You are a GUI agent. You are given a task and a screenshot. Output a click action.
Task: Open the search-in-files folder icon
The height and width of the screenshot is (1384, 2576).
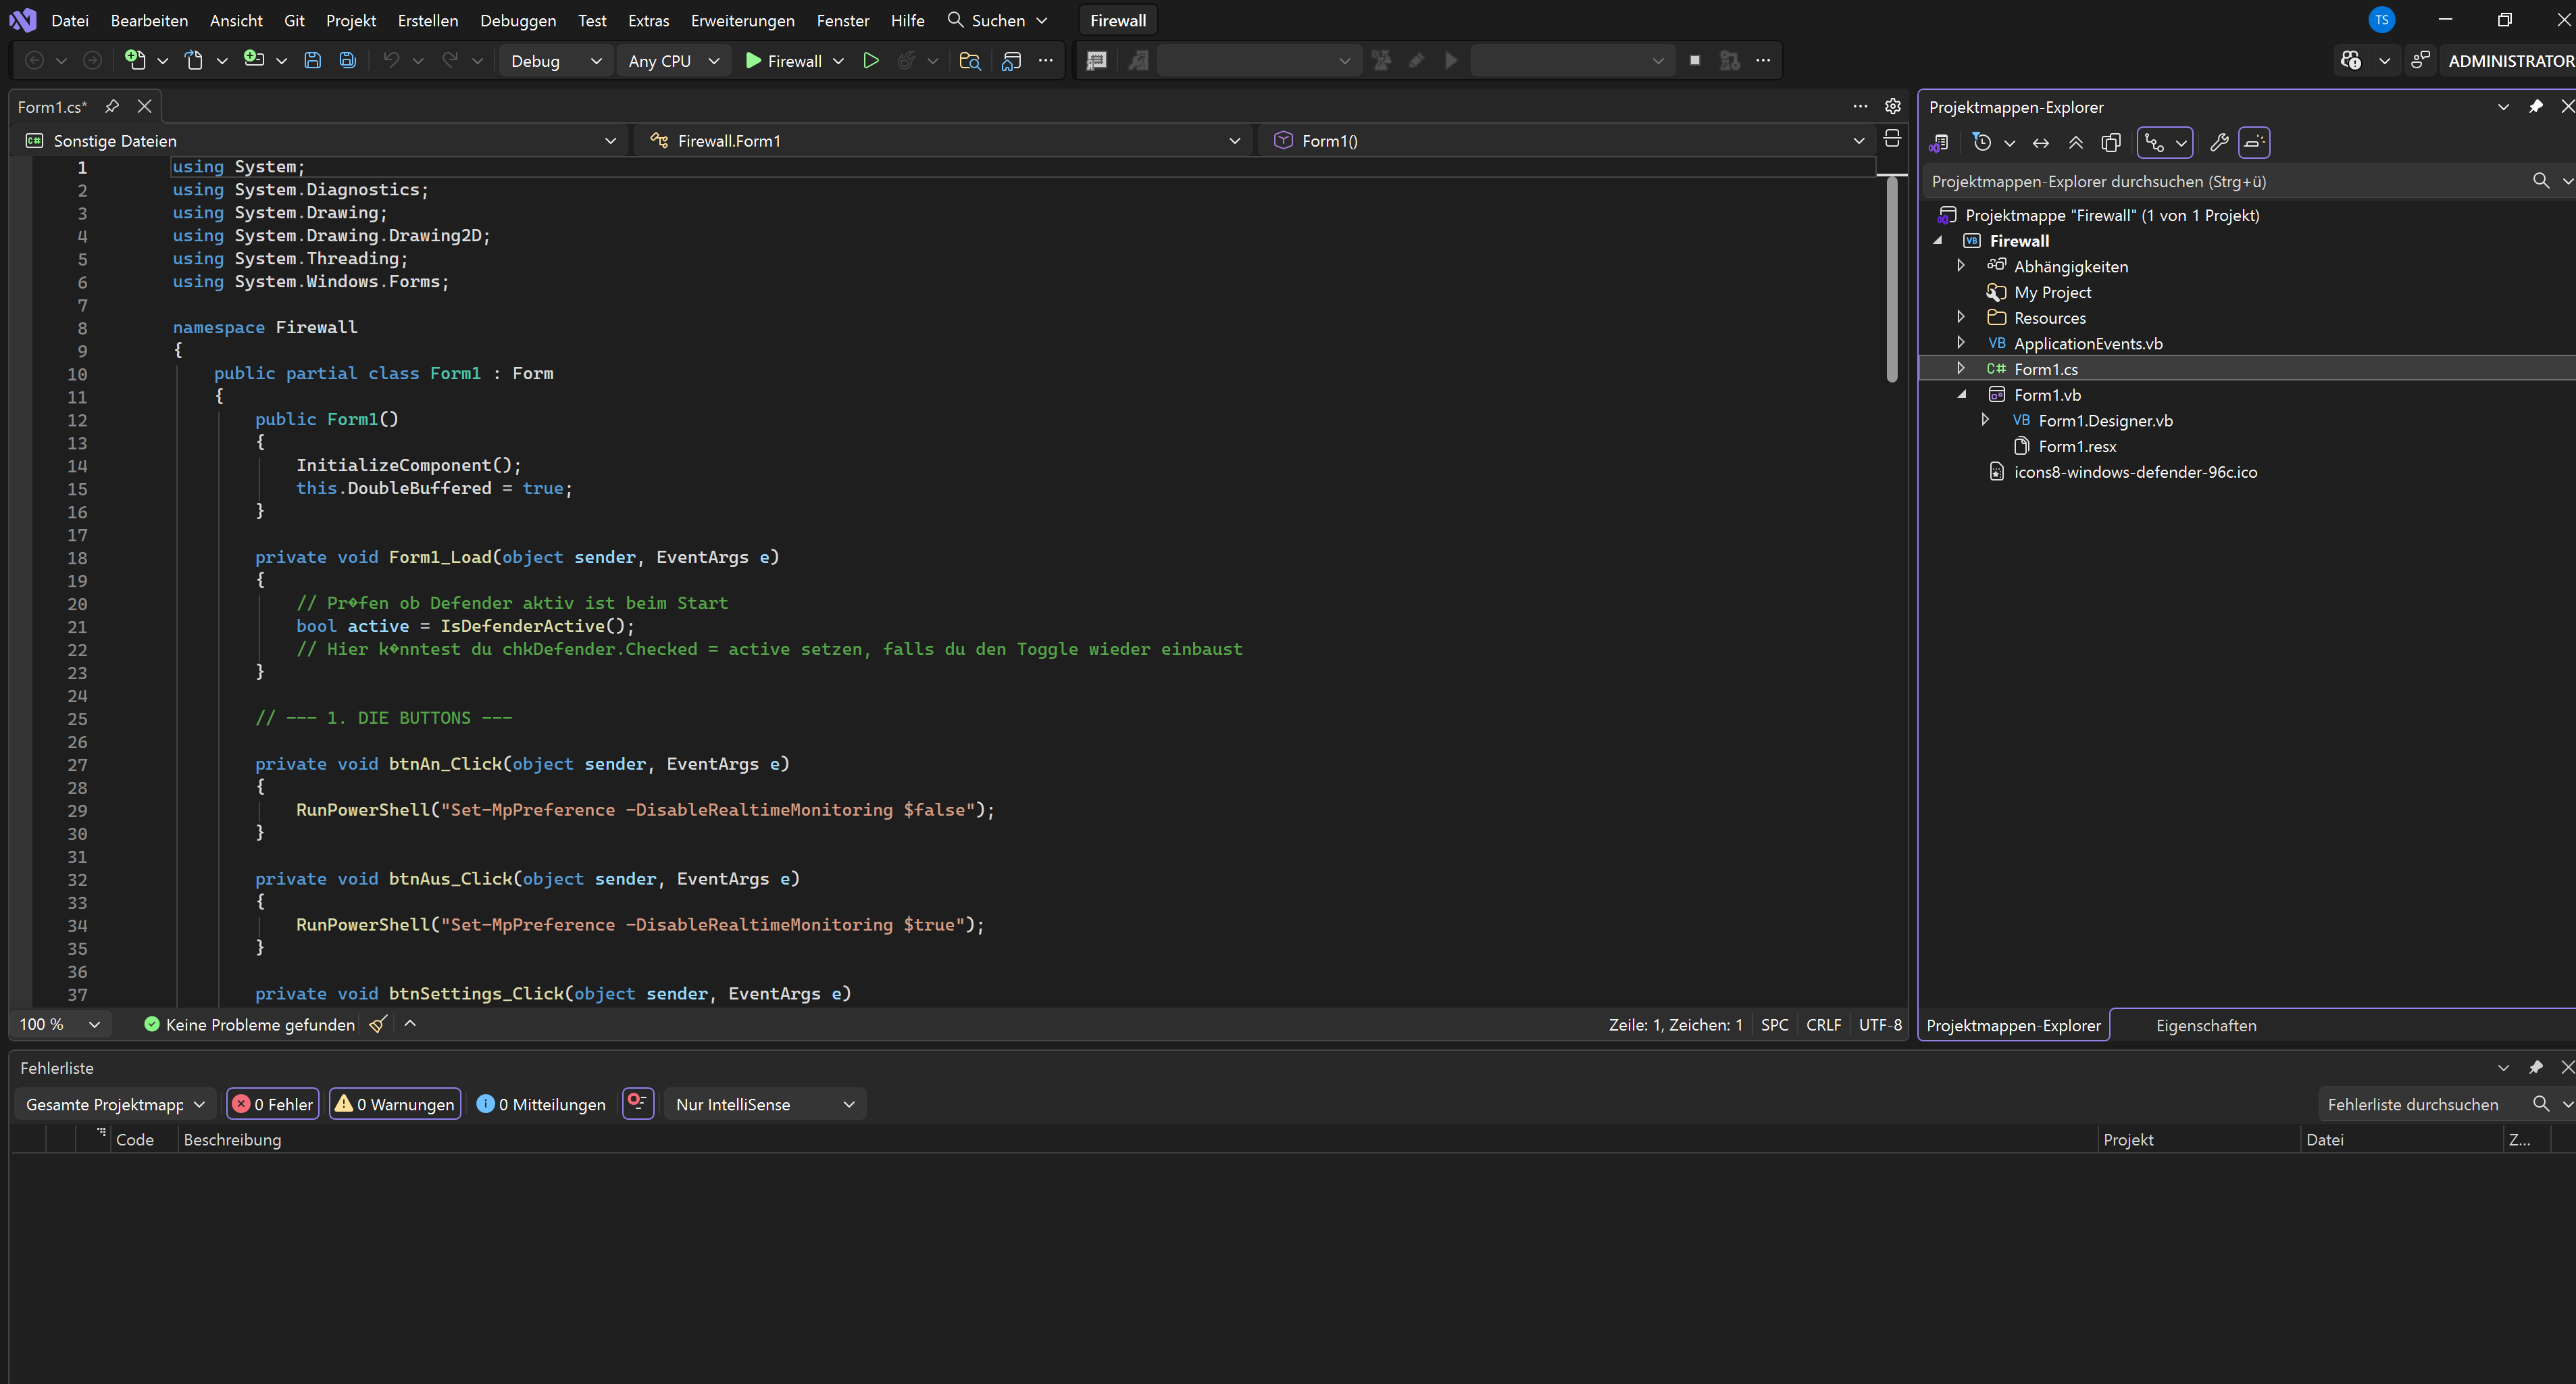pyautogui.click(x=969, y=60)
